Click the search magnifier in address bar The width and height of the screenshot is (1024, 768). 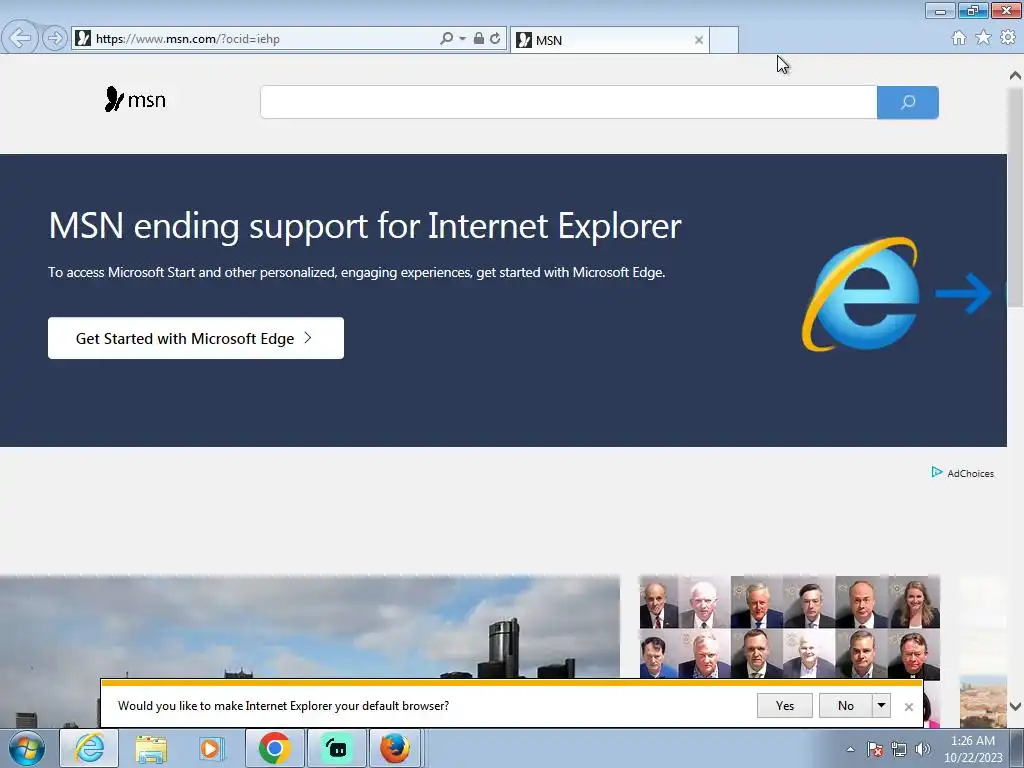pos(446,39)
